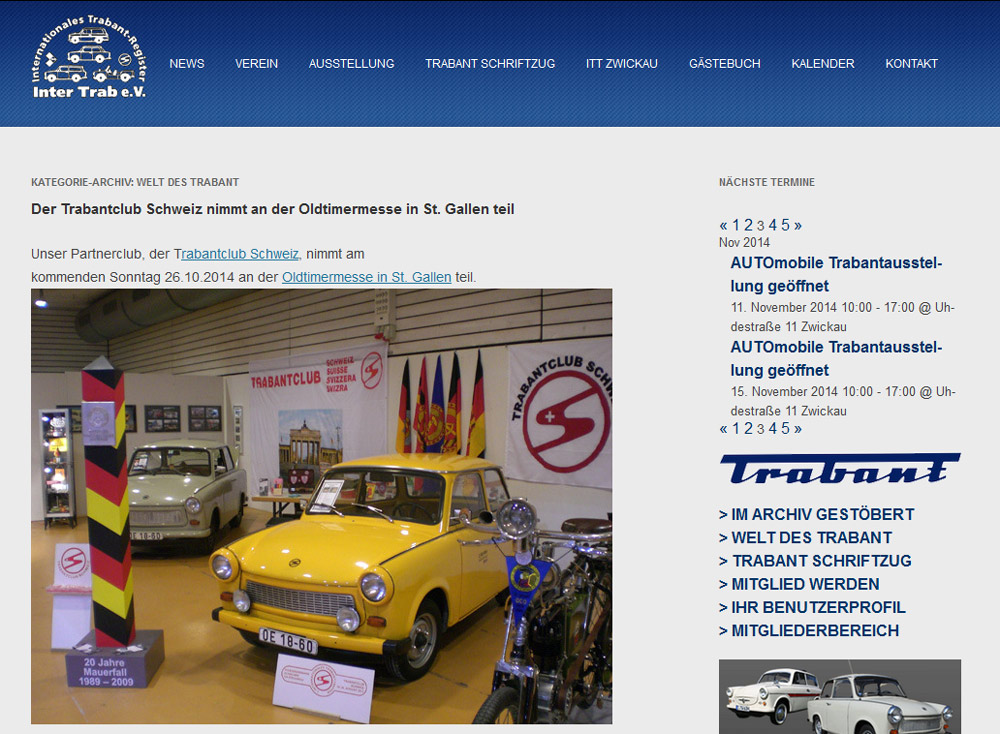Click the '15. November 2014 10:00 - 17:00' date text
The image size is (1000, 734).
(x=823, y=392)
